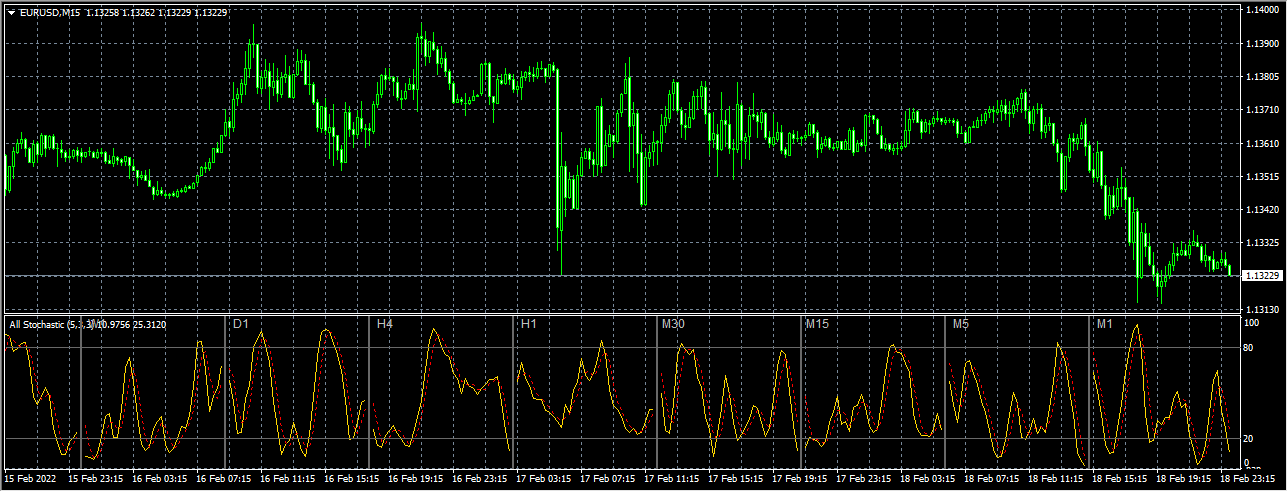Image resolution: width=1288 pixels, height=492 pixels.
Task: Click the 1.13420 price axis label
Action: coord(1262,210)
